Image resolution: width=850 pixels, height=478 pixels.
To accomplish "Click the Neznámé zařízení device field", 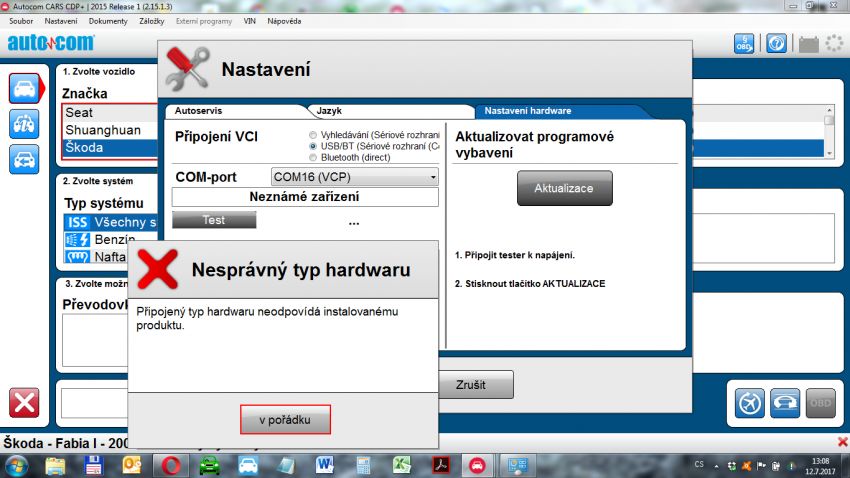I will click(305, 197).
